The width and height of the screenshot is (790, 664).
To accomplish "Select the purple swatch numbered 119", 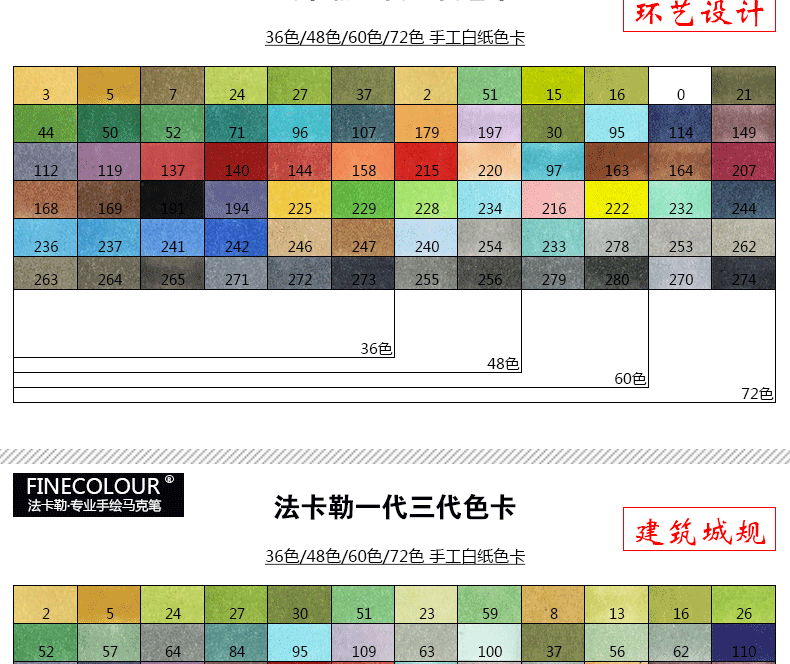I will (x=109, y=162).
